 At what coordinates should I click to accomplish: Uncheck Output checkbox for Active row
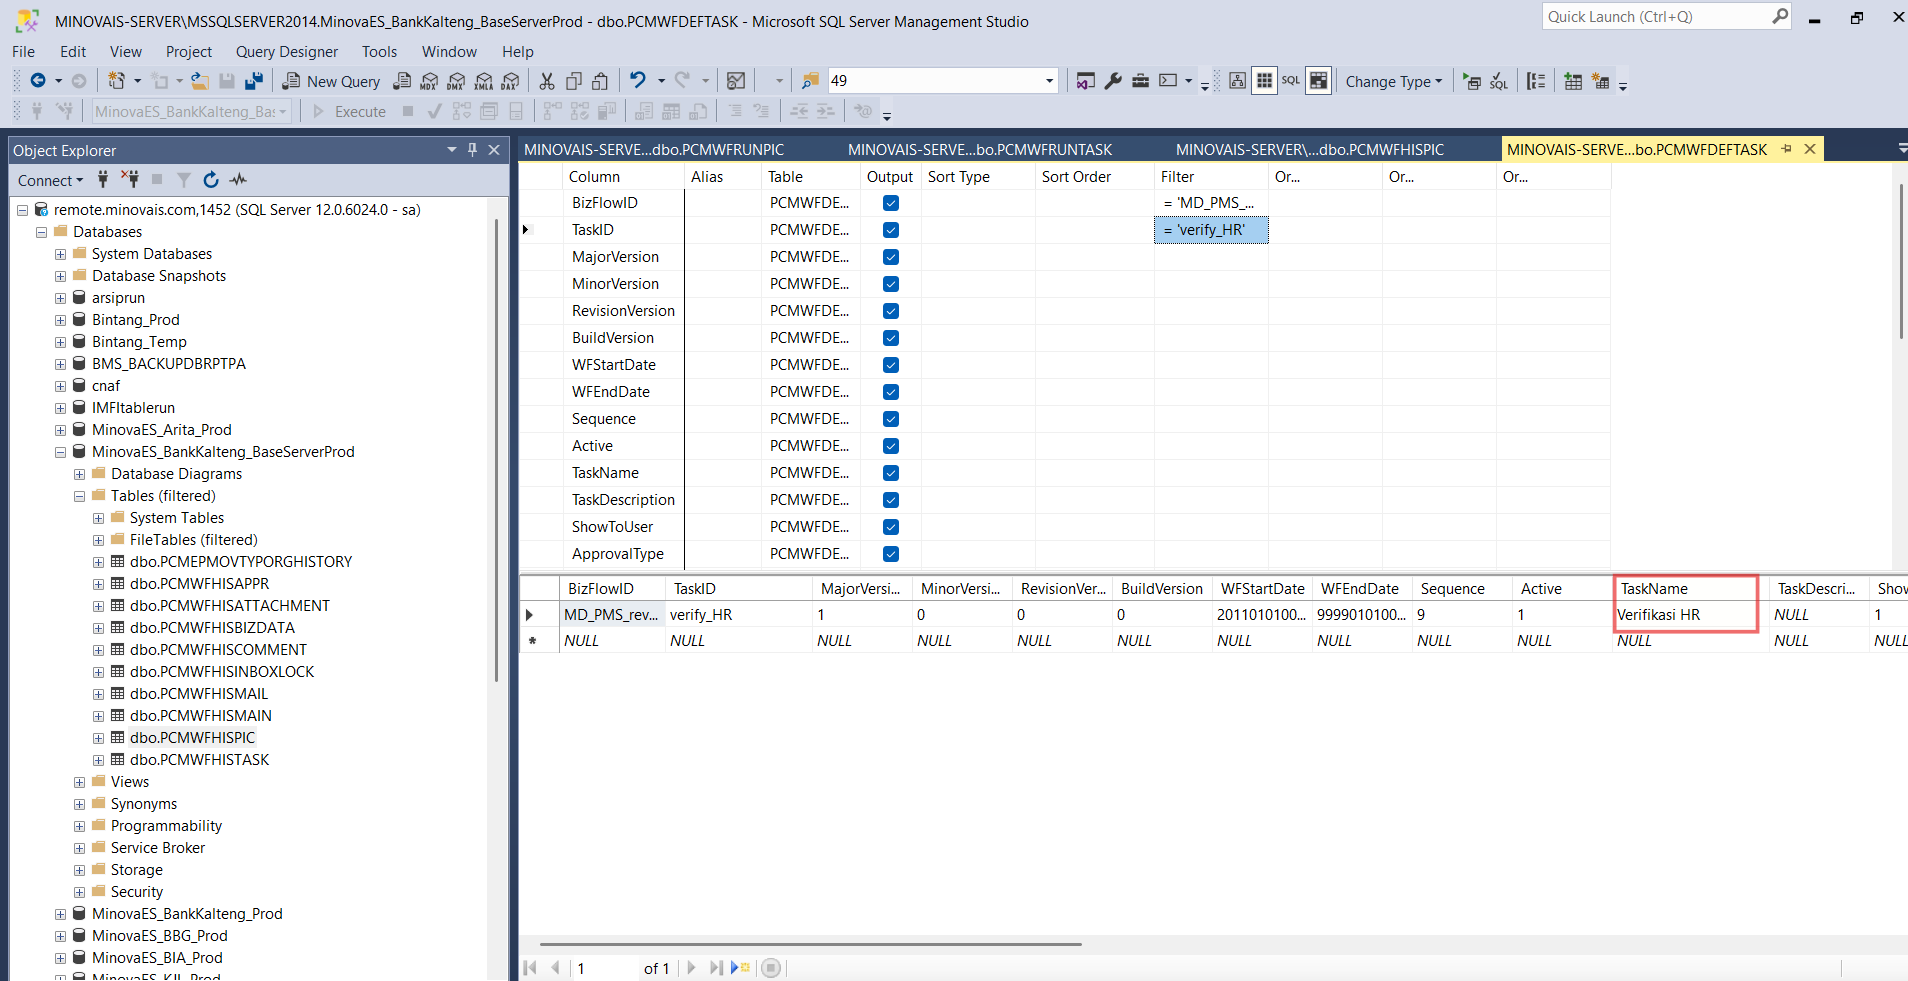891,446
